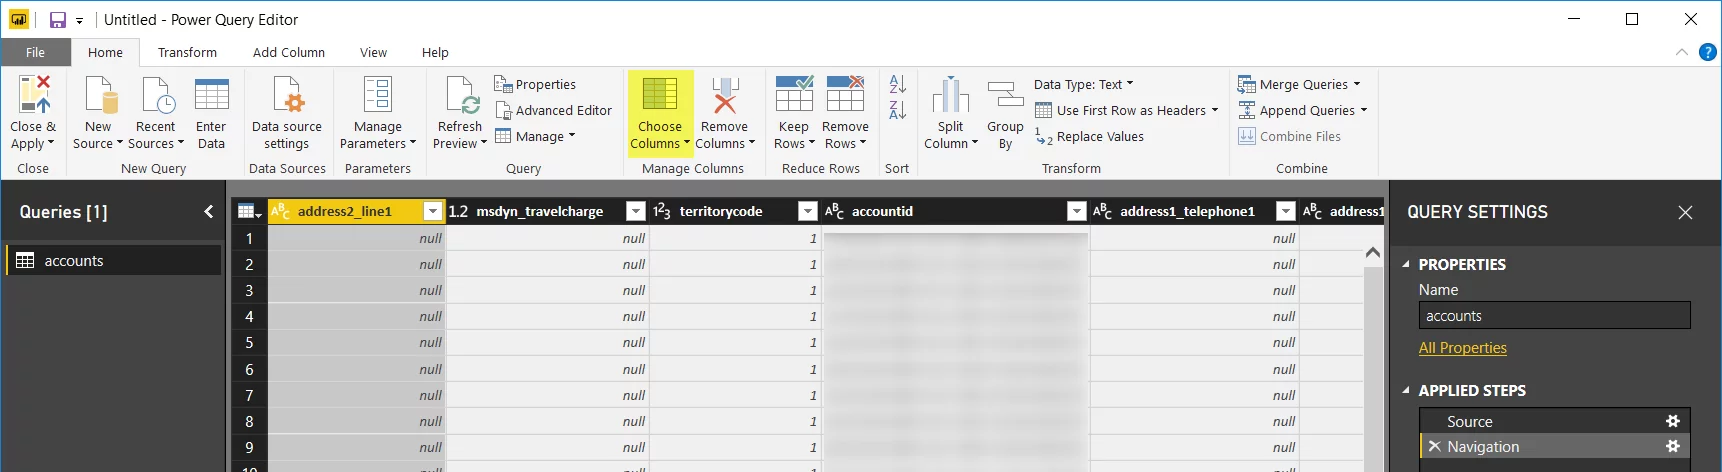Open the table corner menu icon
1722x472 pixels.
pos(248,211)
